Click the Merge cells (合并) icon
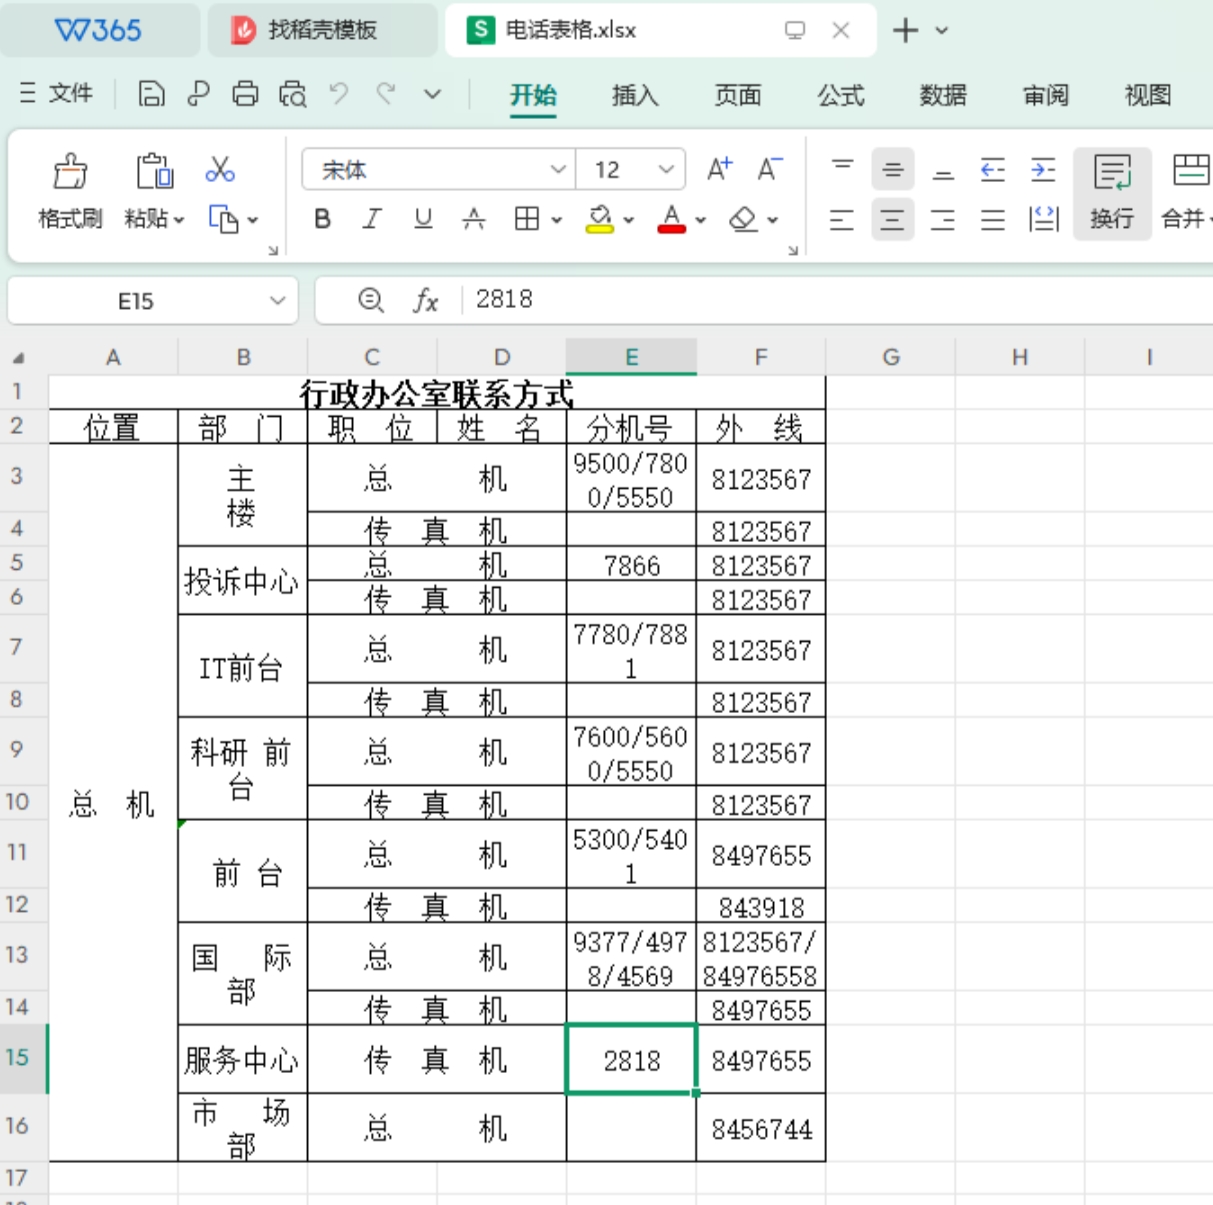The height and width of the screenshot is (1205, 1213). [1190, 172]
